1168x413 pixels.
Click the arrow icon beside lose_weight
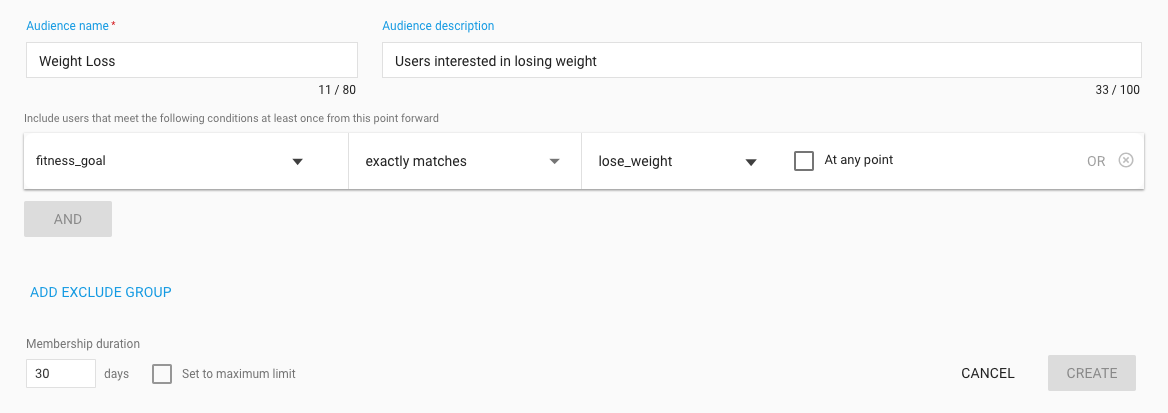pyautogui.click(x=751, y=162)
